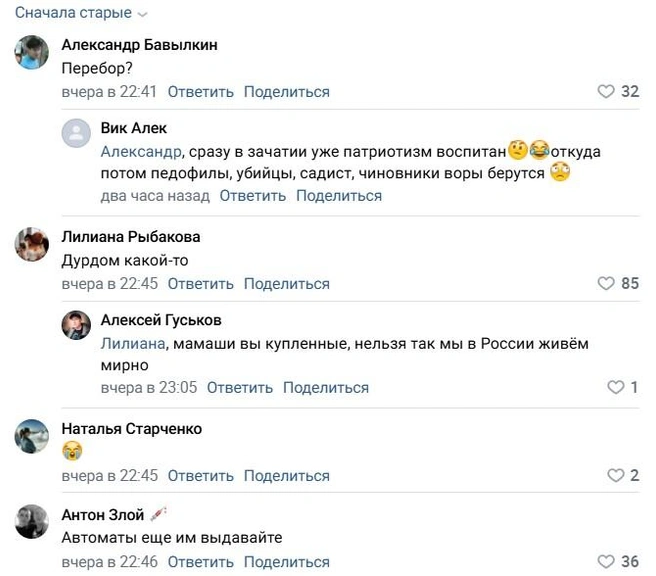Share Антон Злой's comment
Viewport: 656px width, 576px height.
[x=286, y=563]
